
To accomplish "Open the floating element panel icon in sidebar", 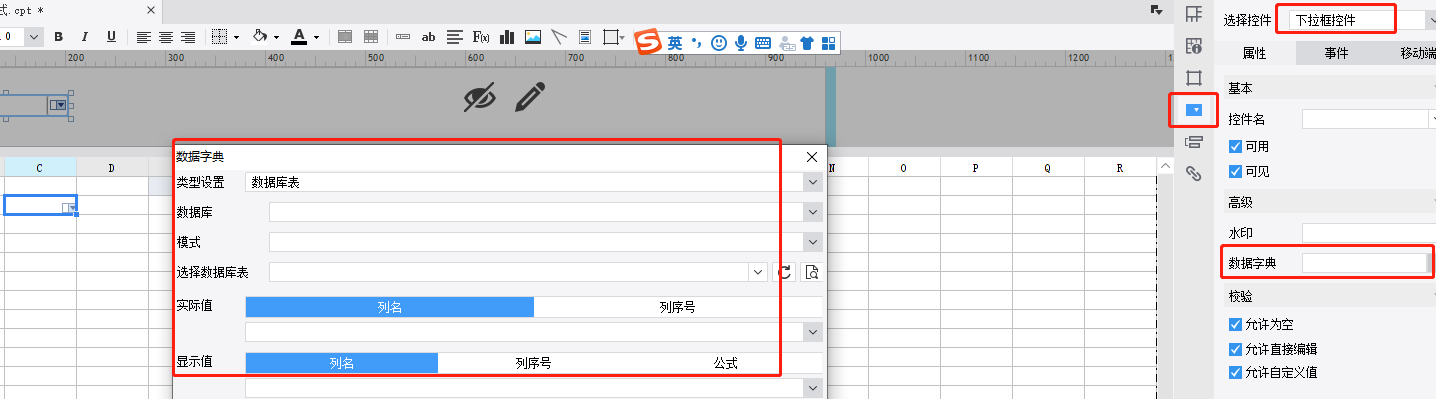I will point(1193,77).
